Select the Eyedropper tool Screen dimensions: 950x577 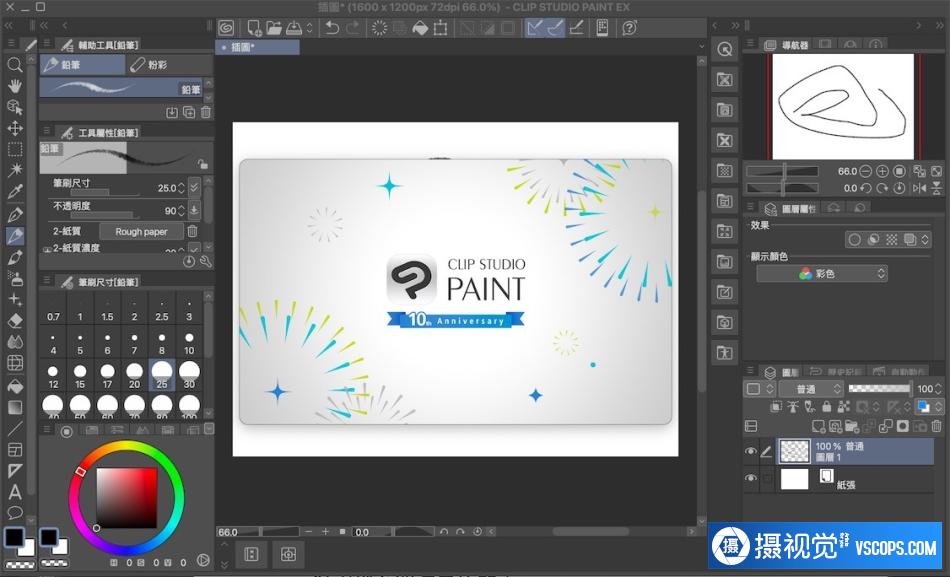15,192
